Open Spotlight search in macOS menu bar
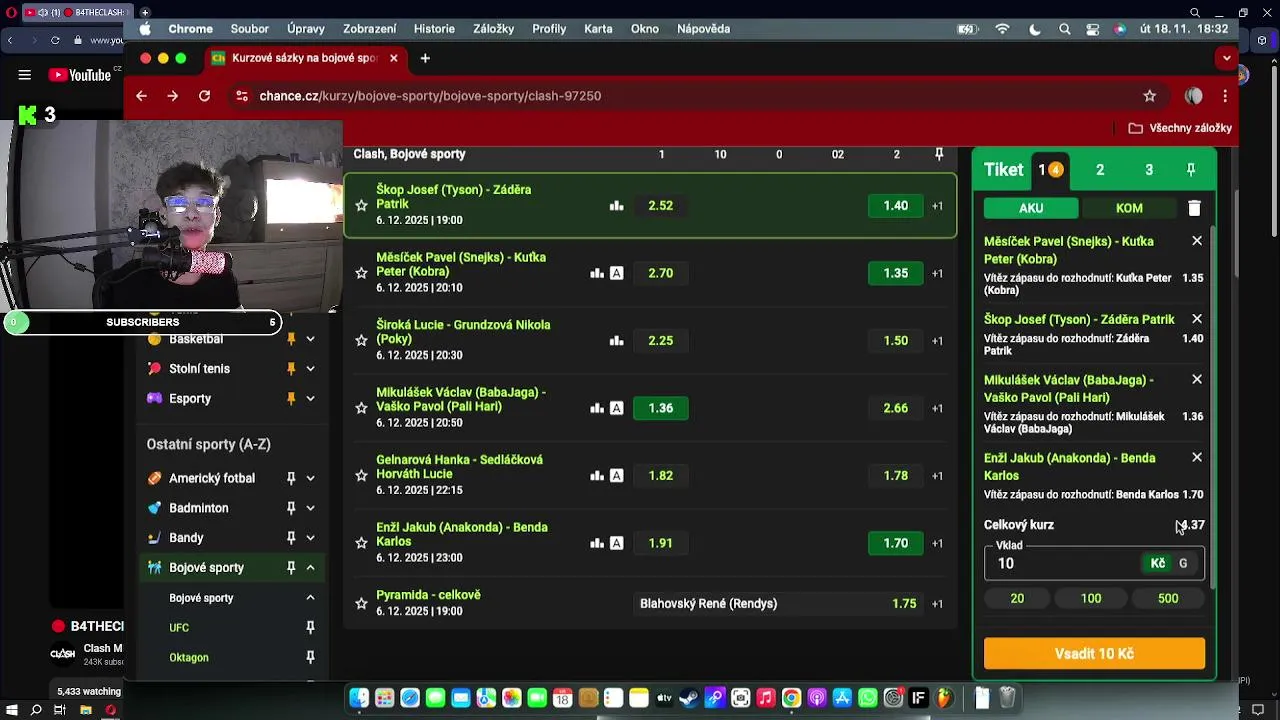Image resolution: width=1280 pixels, height=720 pixels. click(1065, 29)
